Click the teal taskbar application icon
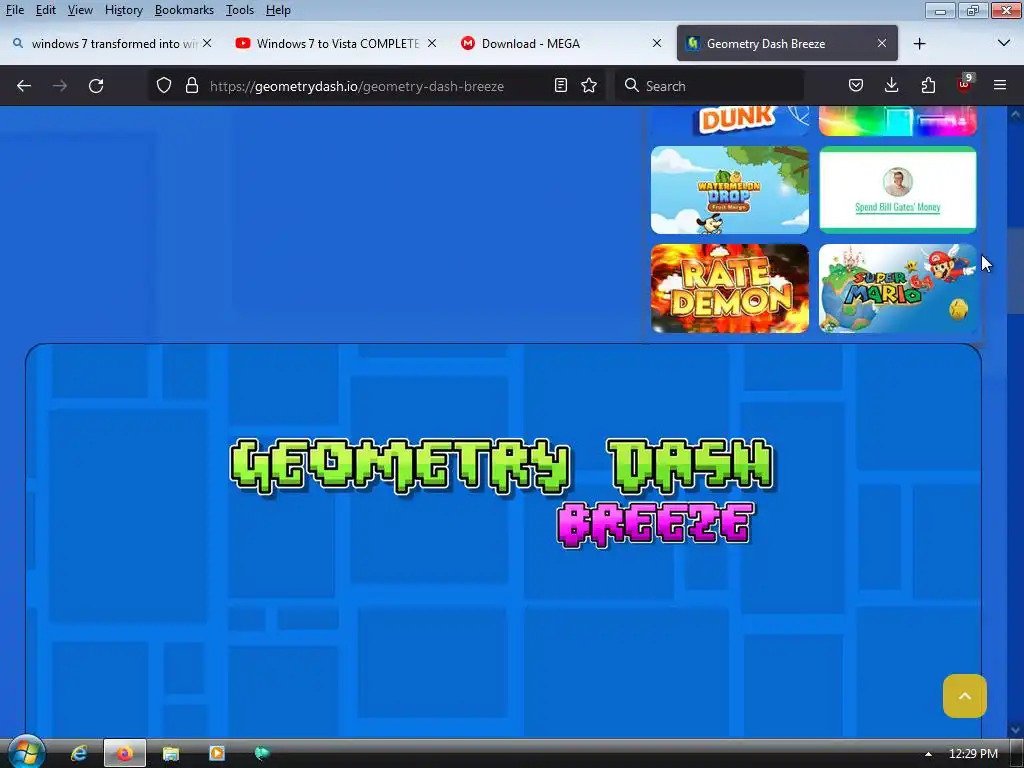The height and width of the screenshot is (768, 1024). [262, 754]
